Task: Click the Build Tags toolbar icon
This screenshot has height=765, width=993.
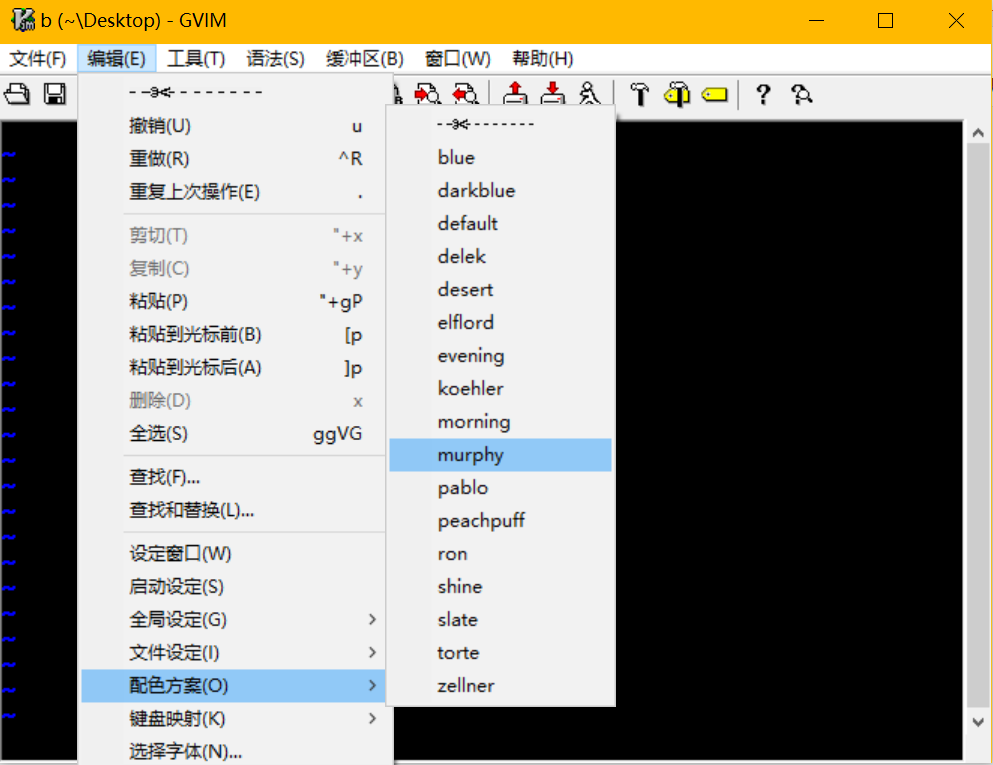Action: click(x=677, y=94)
